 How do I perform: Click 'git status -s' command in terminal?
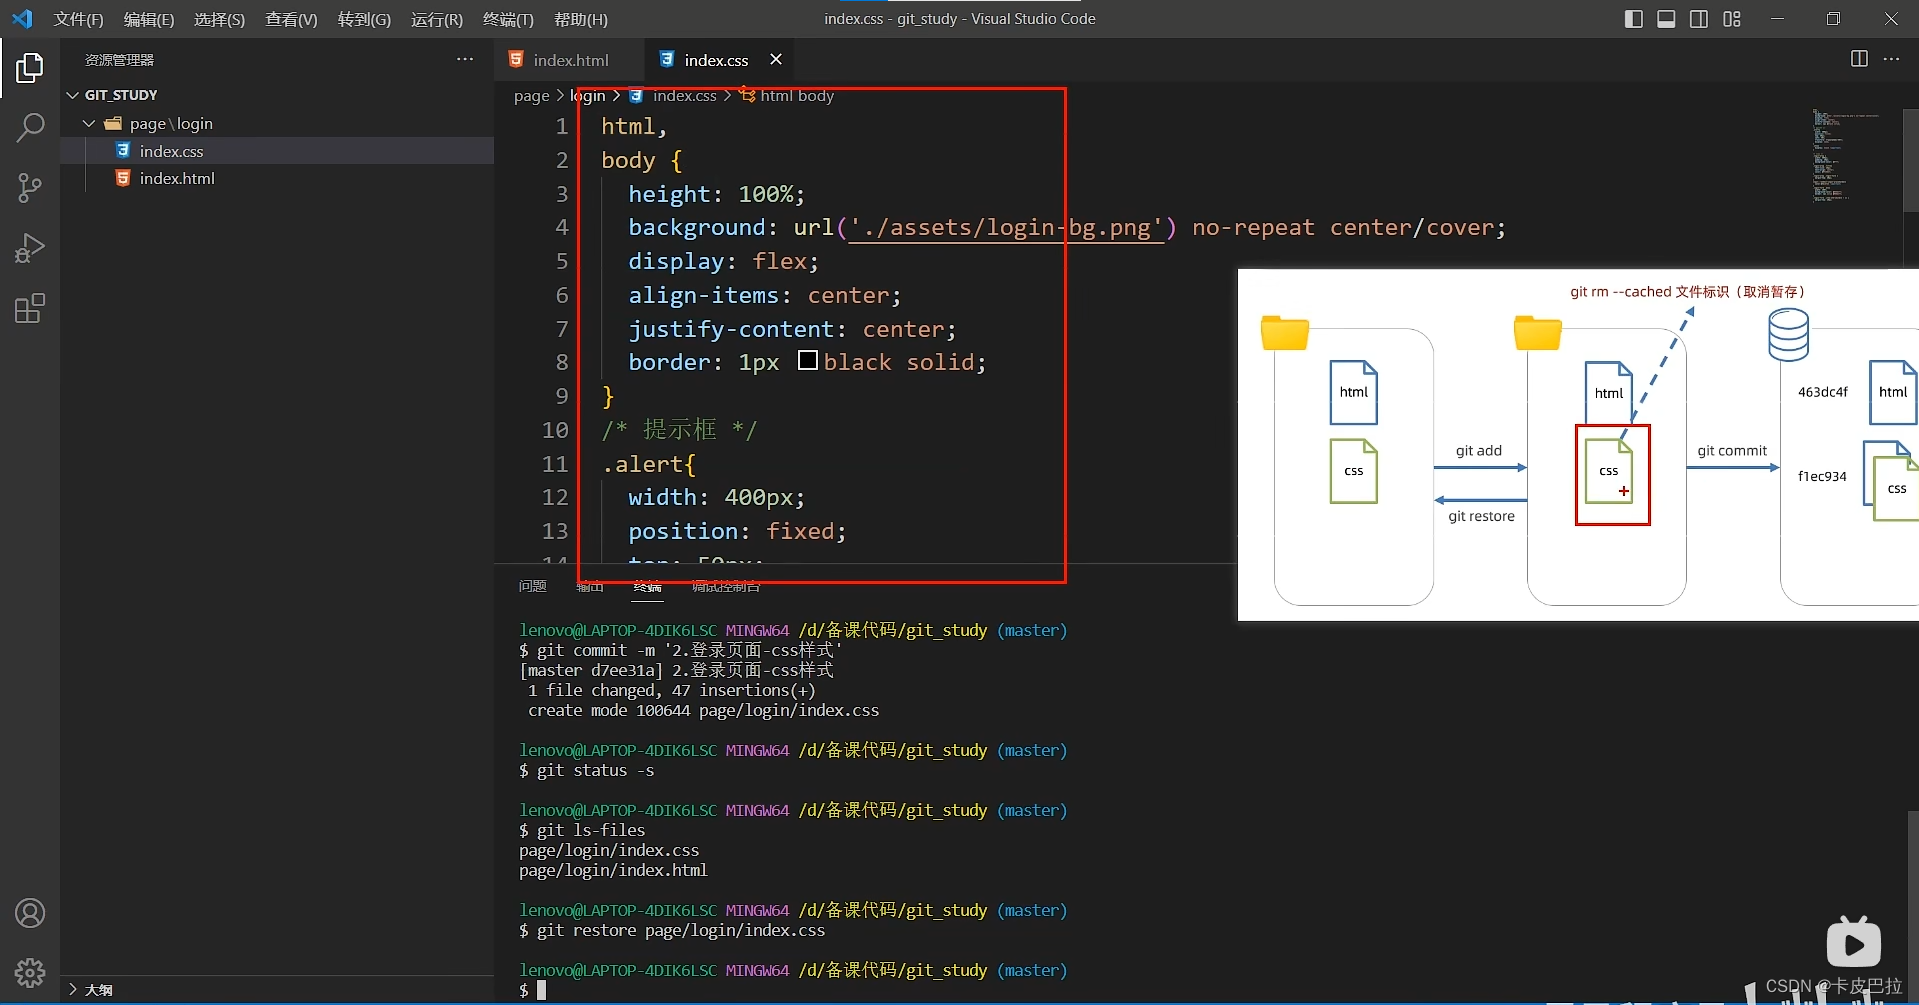596,770
